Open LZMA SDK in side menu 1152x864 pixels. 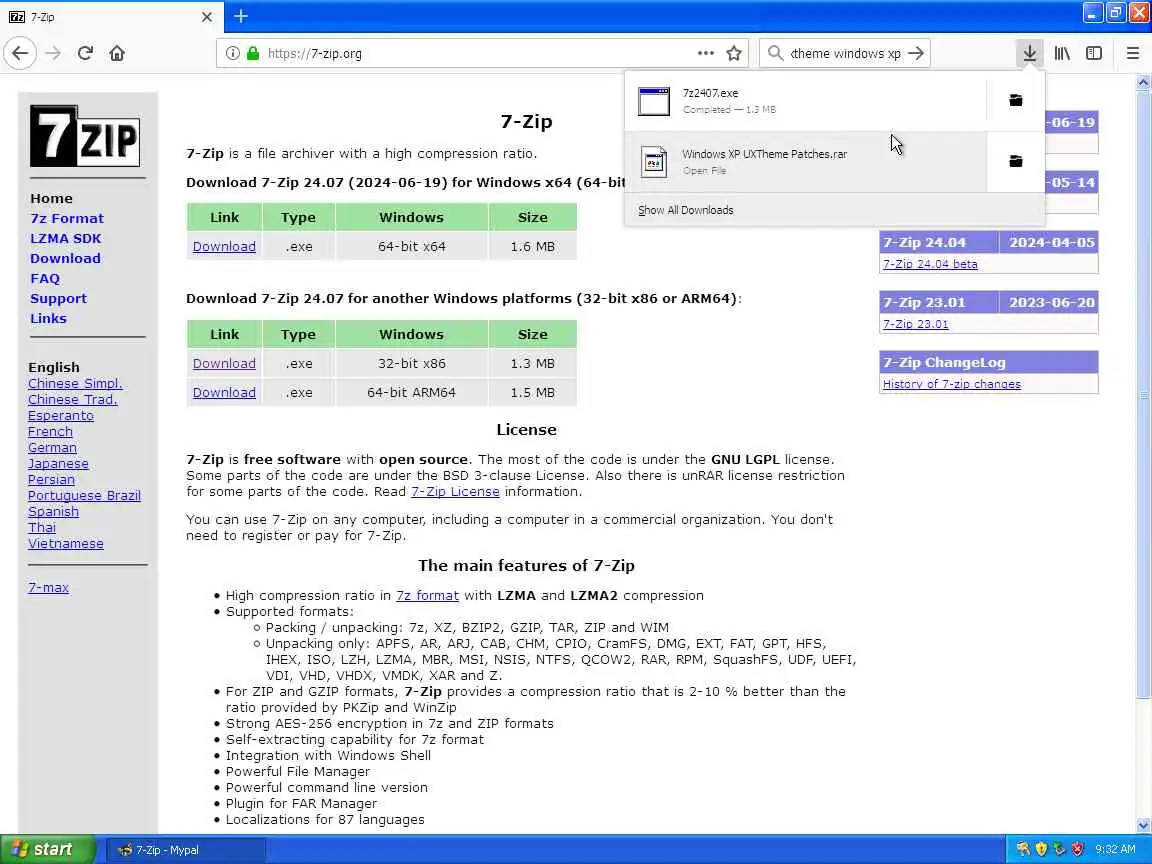65,238
